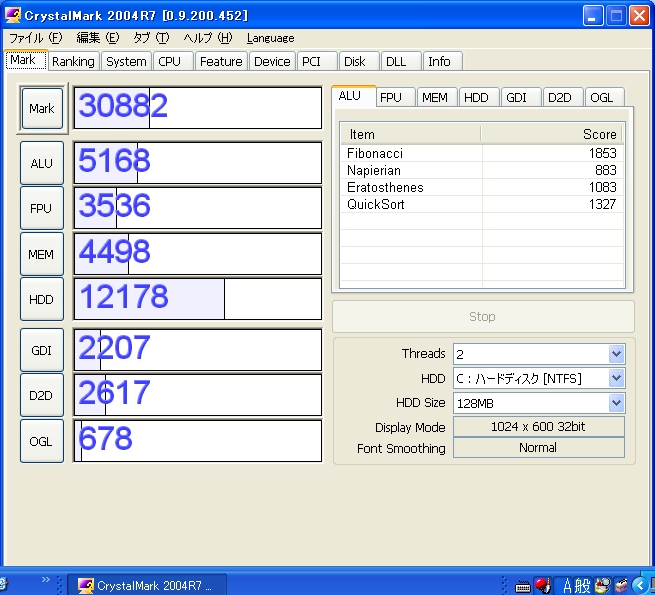Switch to the Ranking tab
The height and width of the screenshot is (595, 655).
[x=73, y=61]
